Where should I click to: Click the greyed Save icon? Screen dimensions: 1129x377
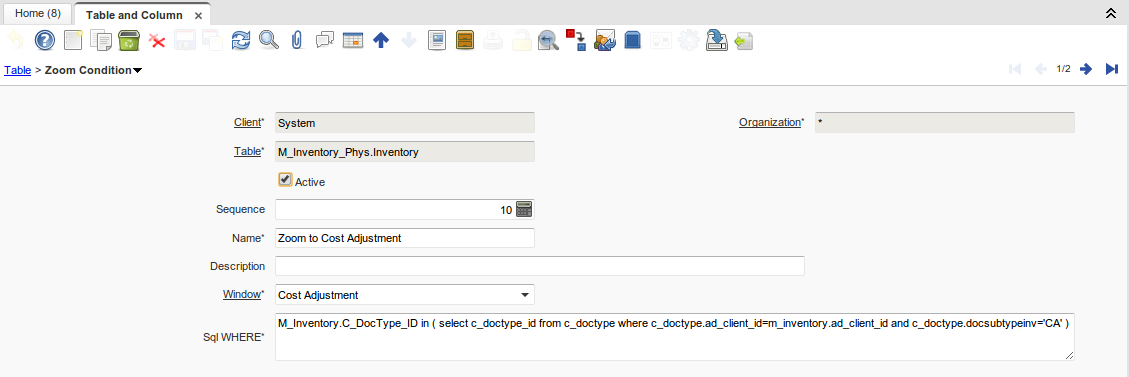pyautogui.click(x=185, y=40)
